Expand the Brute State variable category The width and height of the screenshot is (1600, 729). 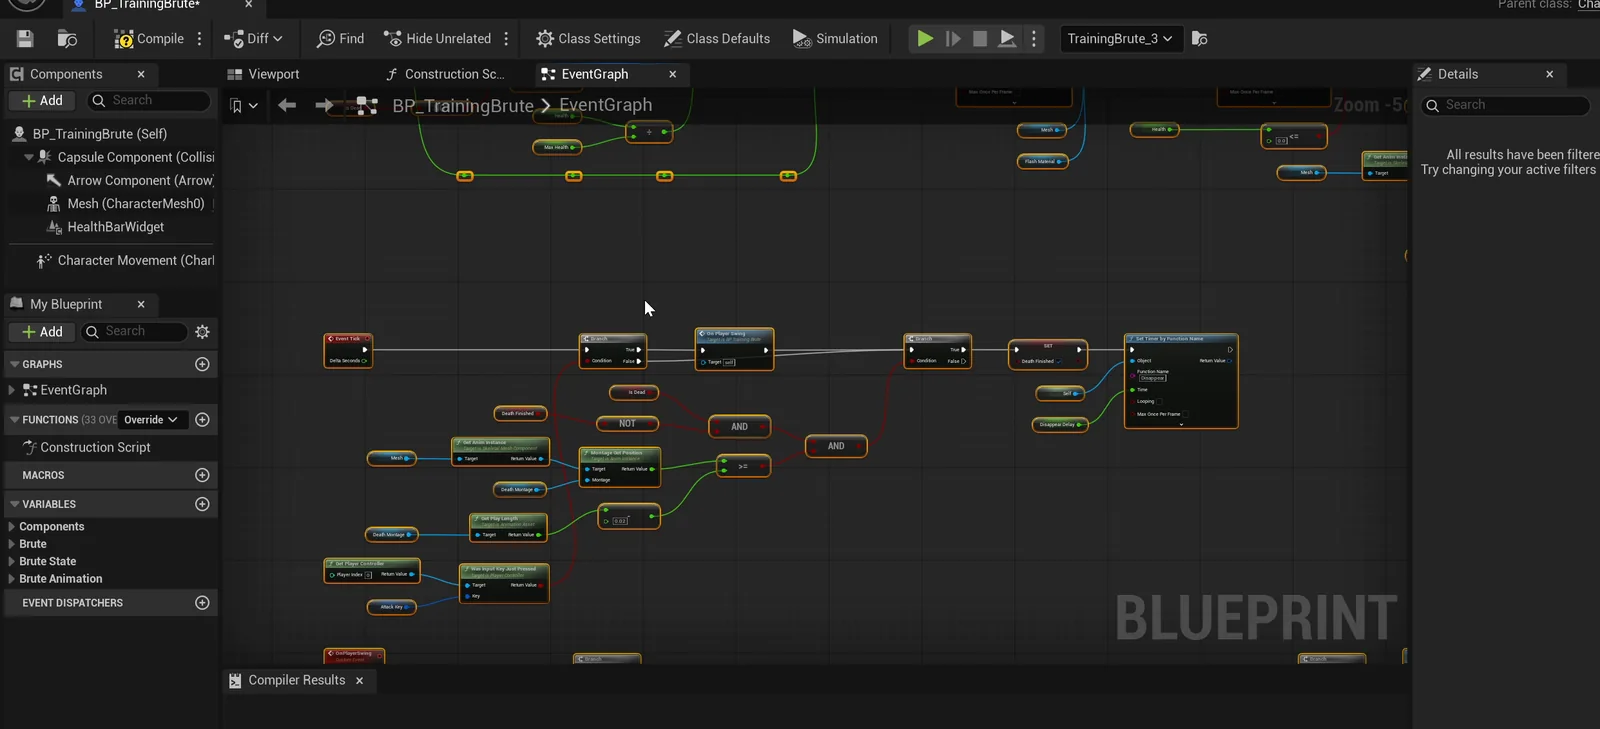(x=12, y=562)
